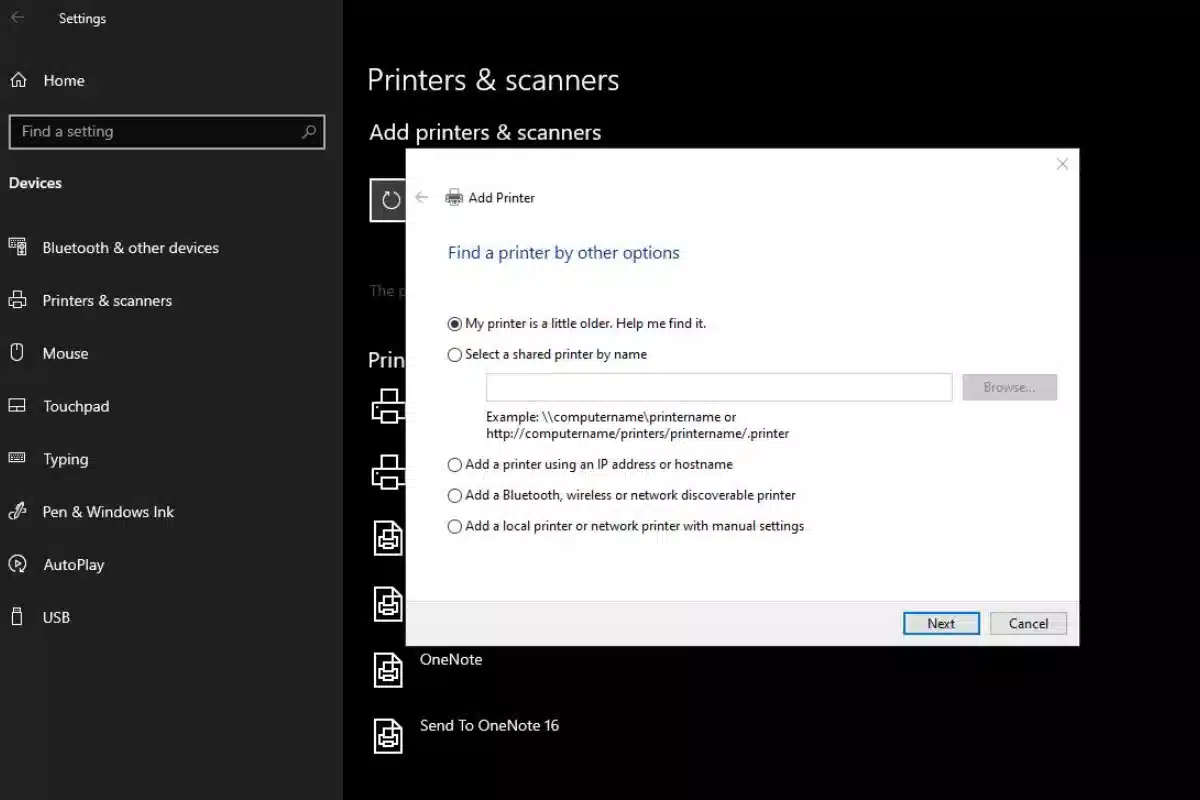Click the Pen & Windows Ink icon
Viewport: 1200px width, 800px height.
[17, 511]
